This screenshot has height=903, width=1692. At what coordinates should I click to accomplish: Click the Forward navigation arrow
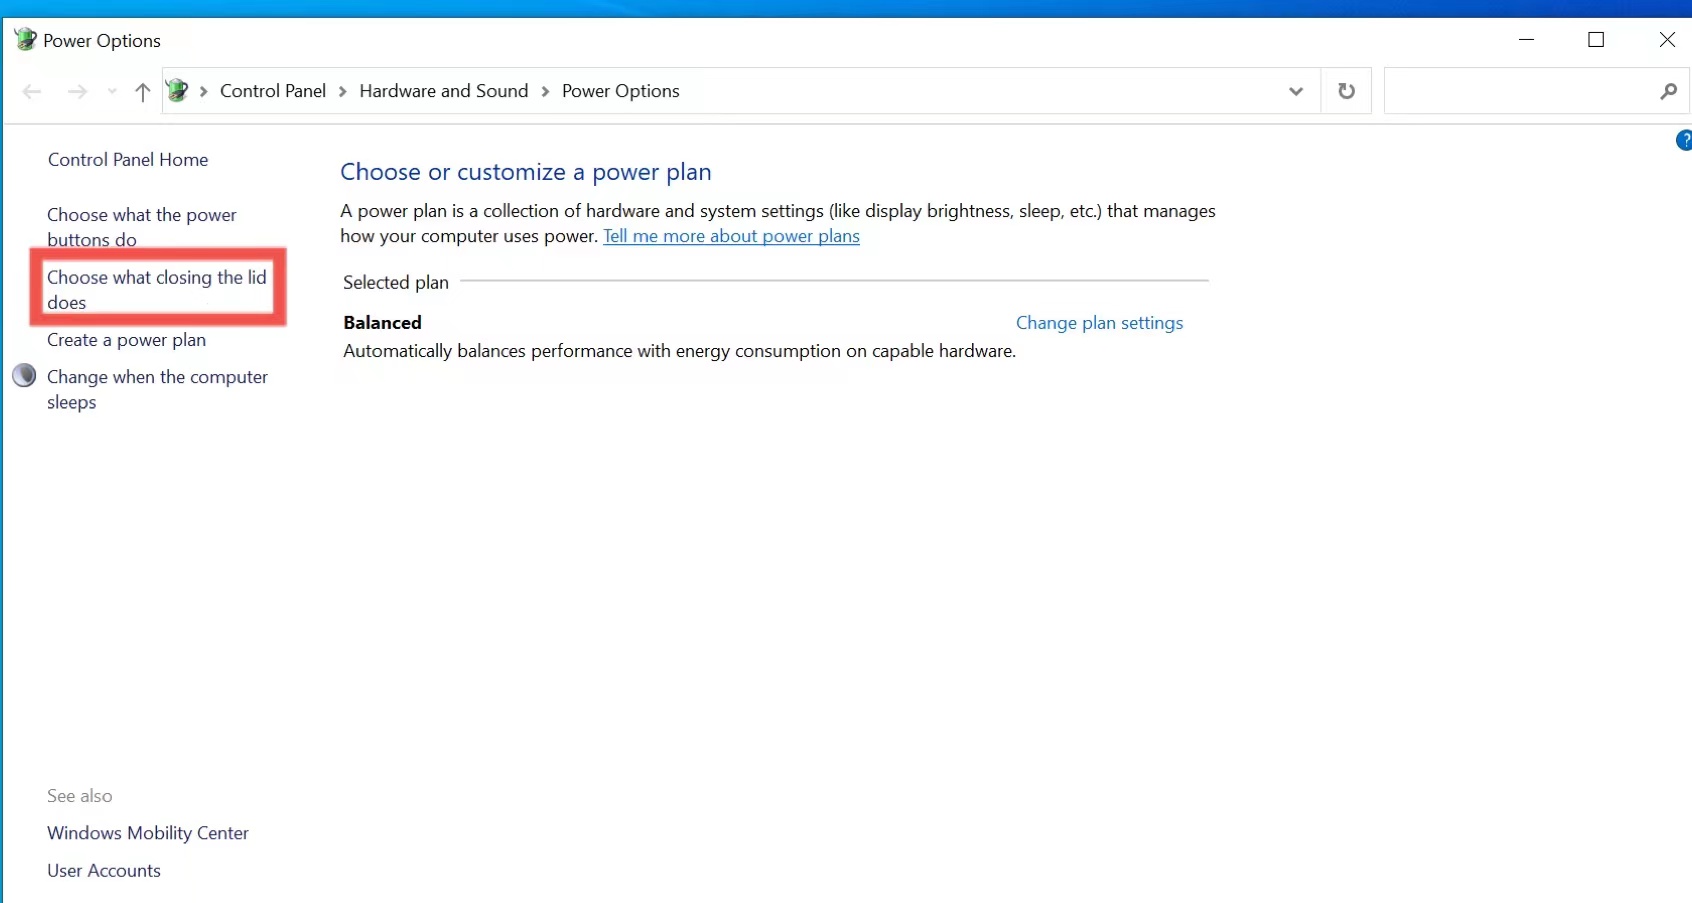[77, 92]
